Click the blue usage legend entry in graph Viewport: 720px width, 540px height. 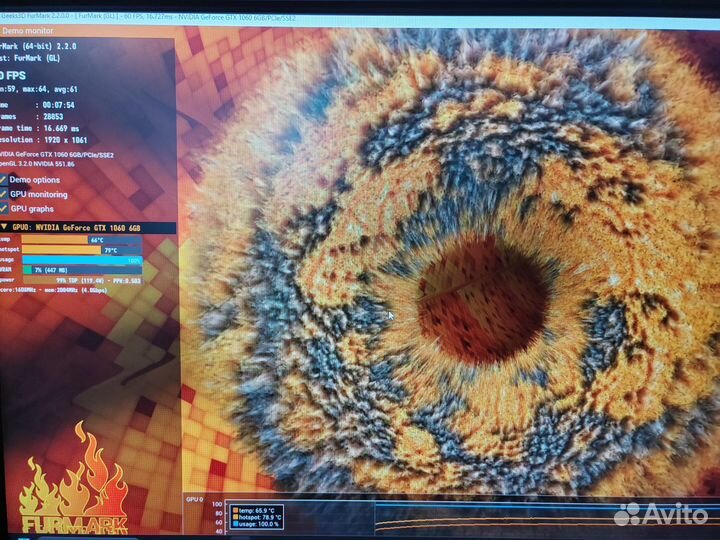click(256, 523)
